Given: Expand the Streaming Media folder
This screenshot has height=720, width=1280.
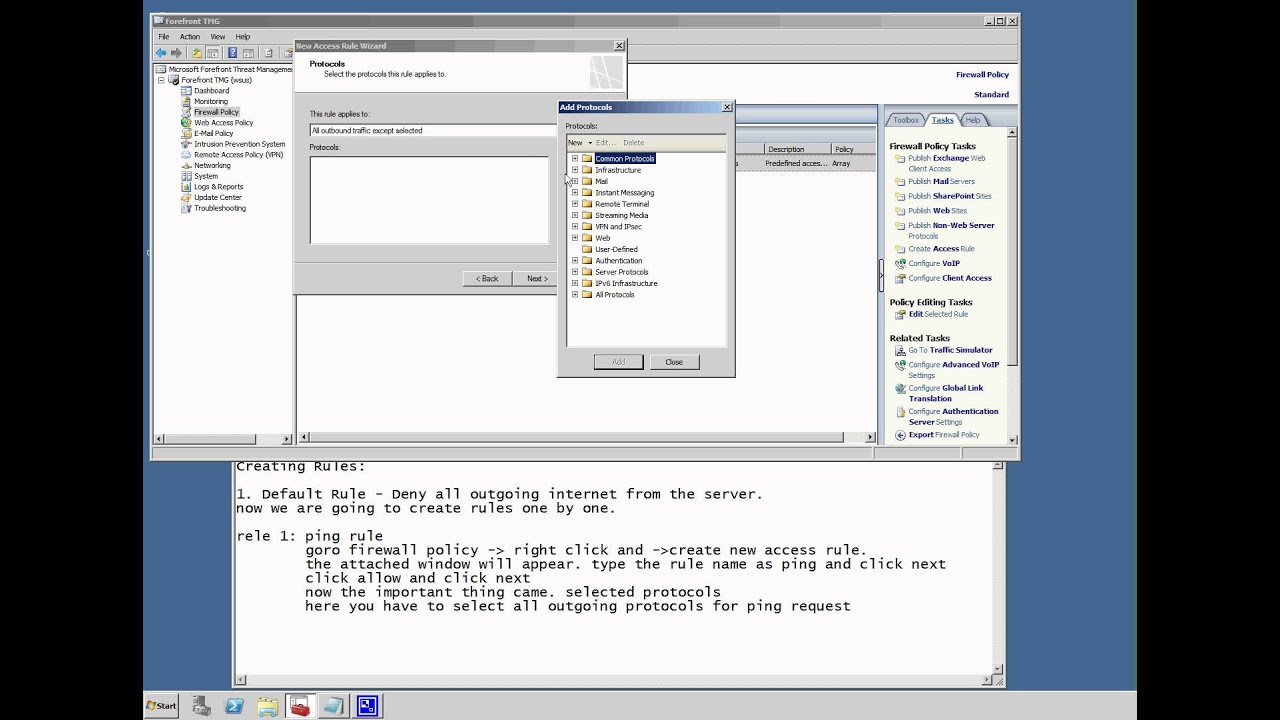Looking at the screenshot, I should [x=575, y=215].
